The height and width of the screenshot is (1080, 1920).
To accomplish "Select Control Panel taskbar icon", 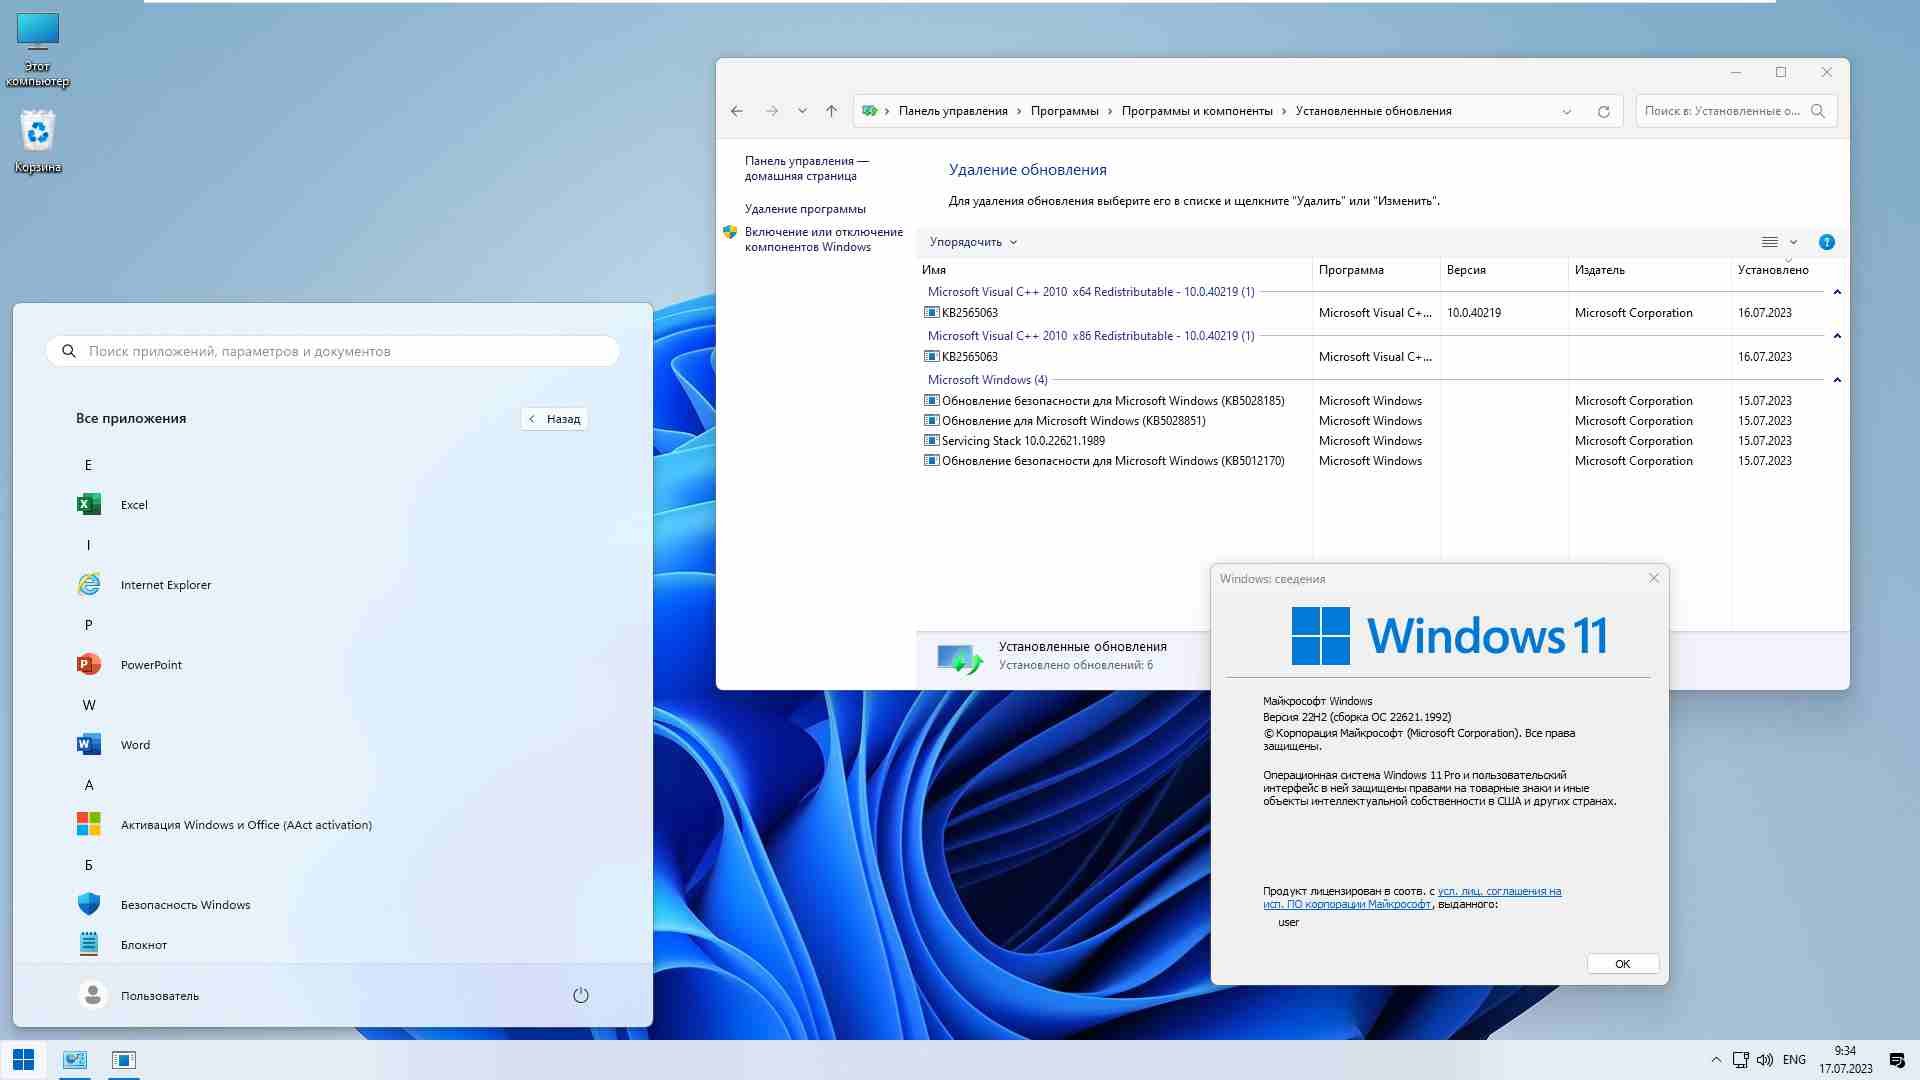I will pos(75,1060).
